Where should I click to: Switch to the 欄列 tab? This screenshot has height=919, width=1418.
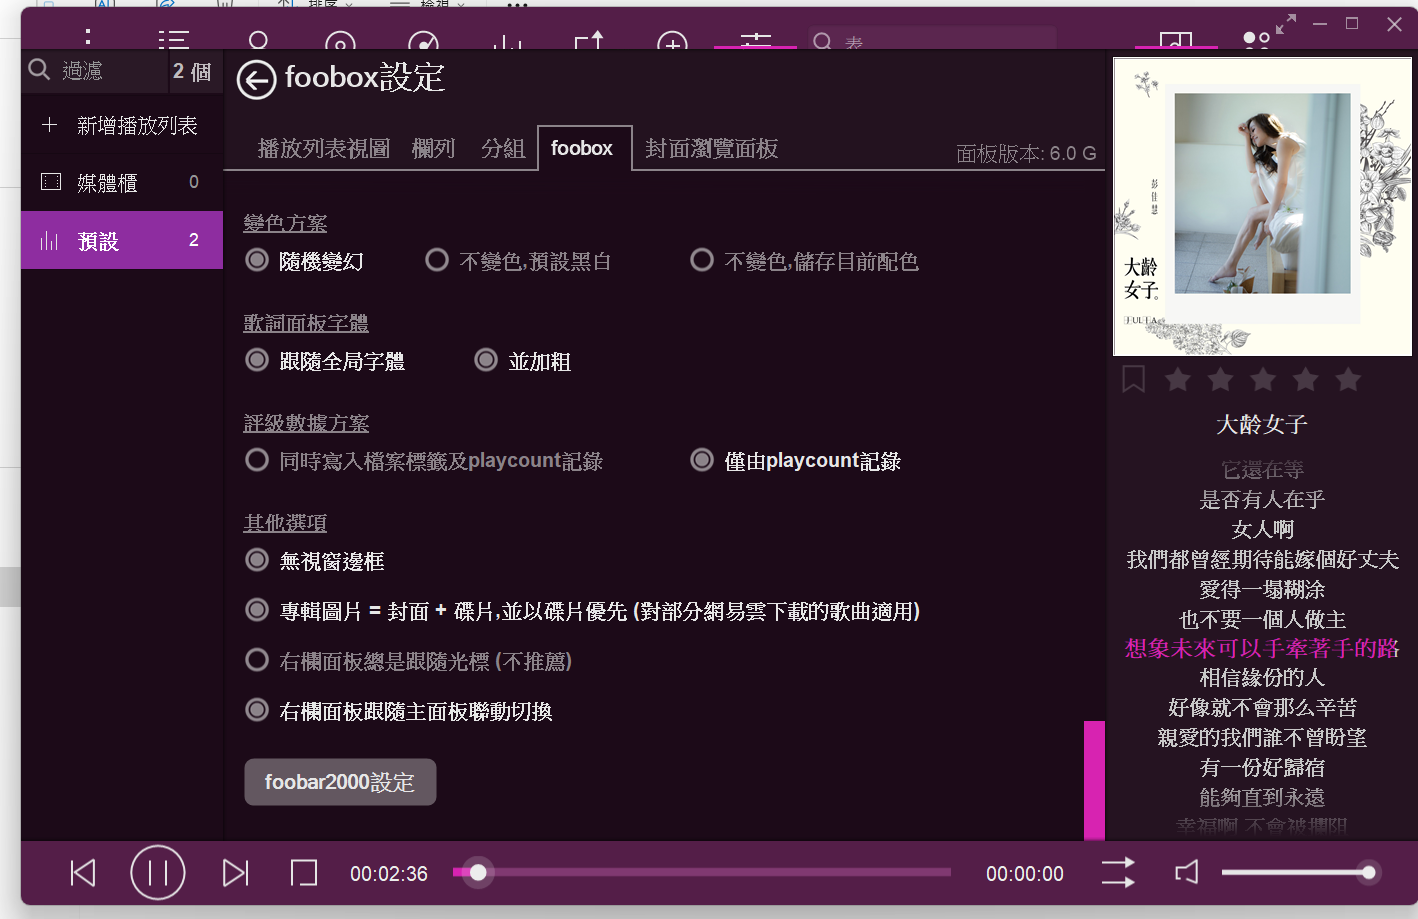434,148
